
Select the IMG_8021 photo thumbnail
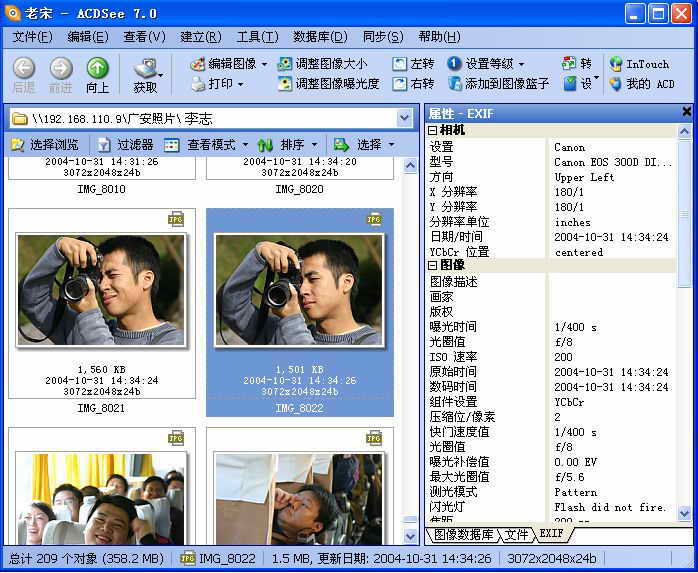pos(101,290)
